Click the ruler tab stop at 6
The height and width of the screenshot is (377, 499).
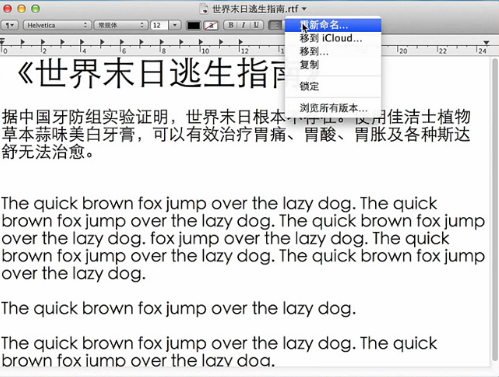[x=122, y=42]
